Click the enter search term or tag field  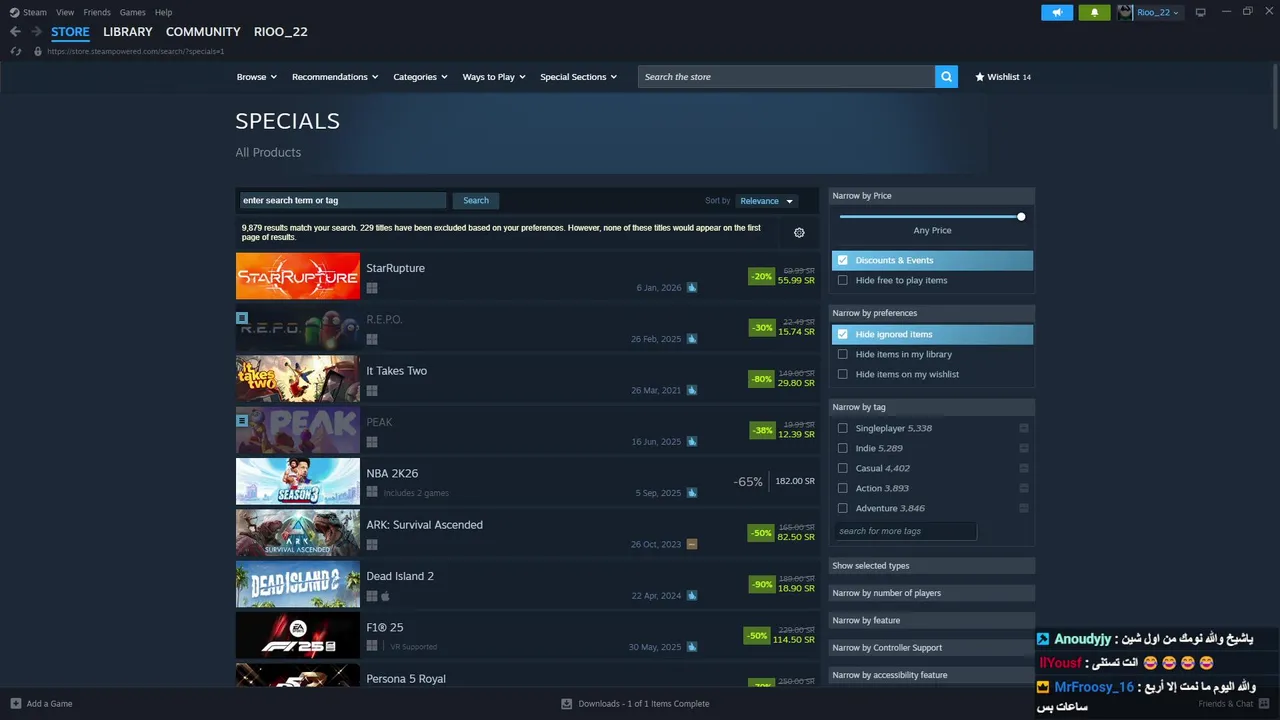[343, 200]
